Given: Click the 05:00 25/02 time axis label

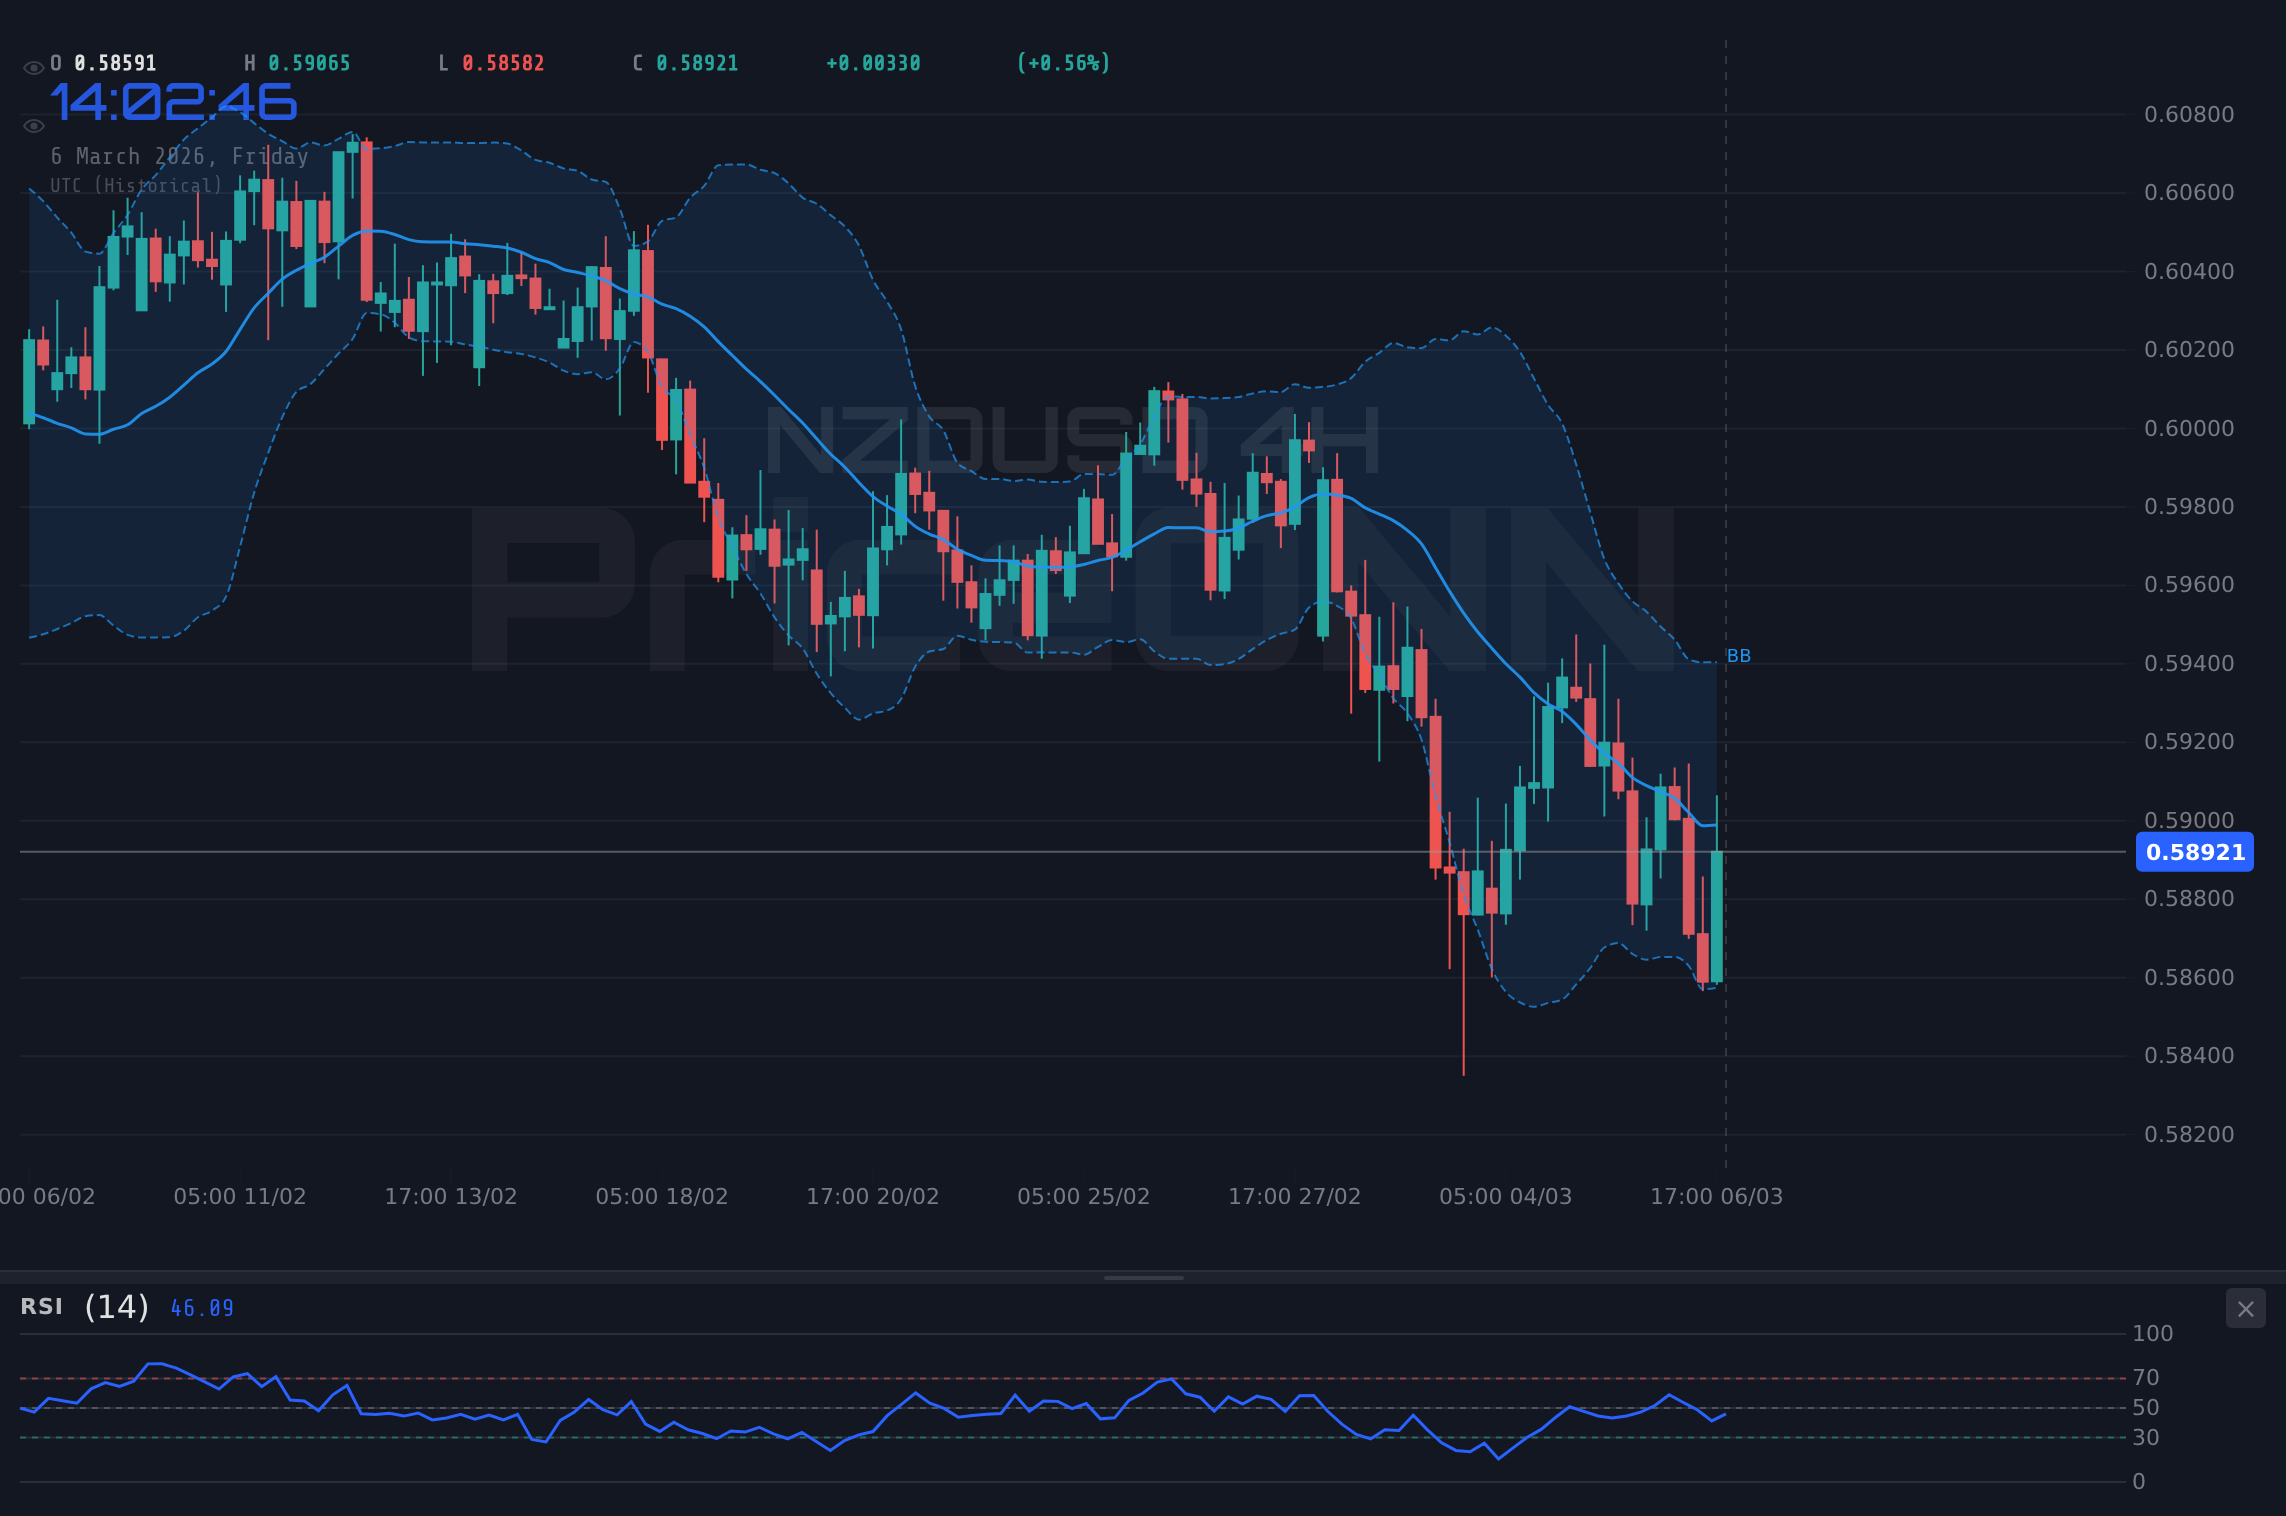Looking at the screenshot, I should point(1084,1196).
